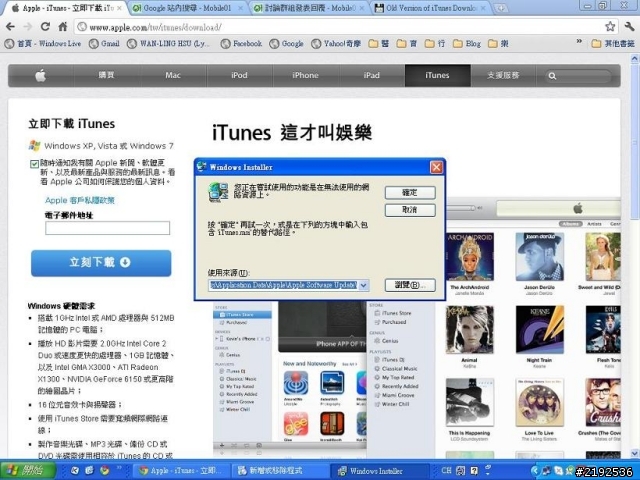This screenshot has height=480, width=640.
Task: Select iPhone in the Apple navigation
Action: [305, 75]
